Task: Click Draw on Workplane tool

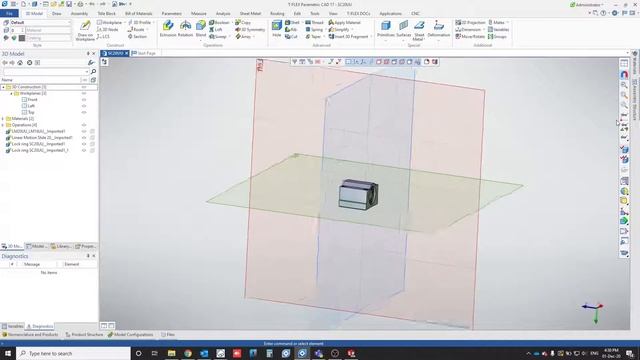Action: (85, 31)
